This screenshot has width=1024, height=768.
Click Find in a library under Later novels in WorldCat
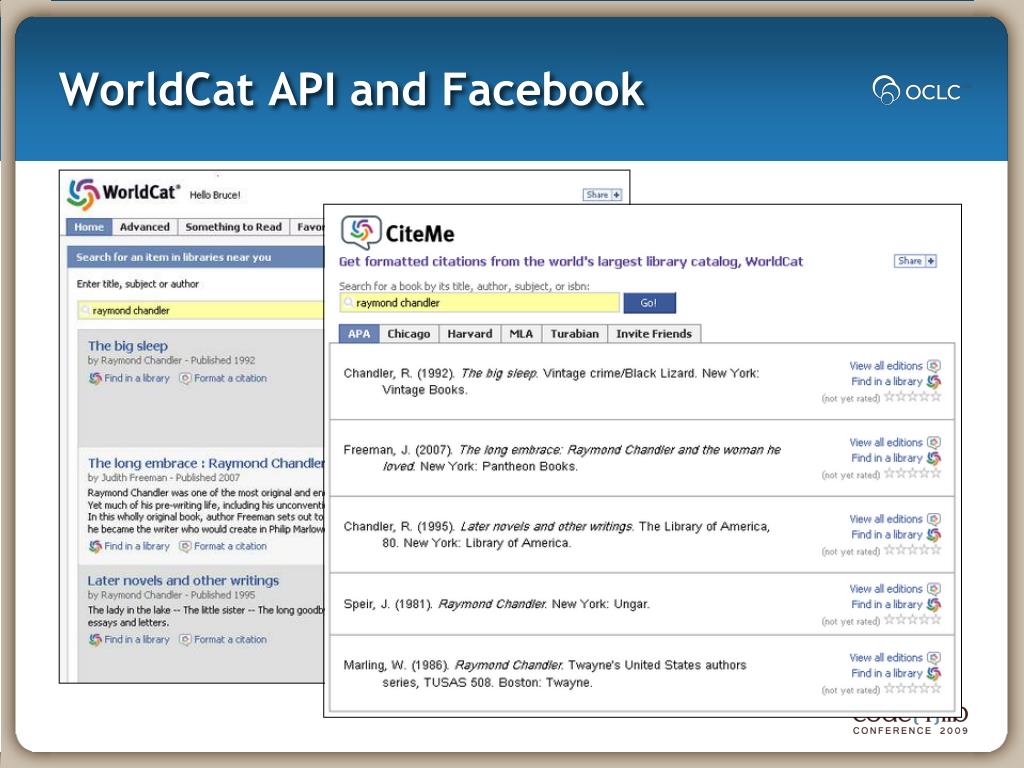(x=136, y=639)
